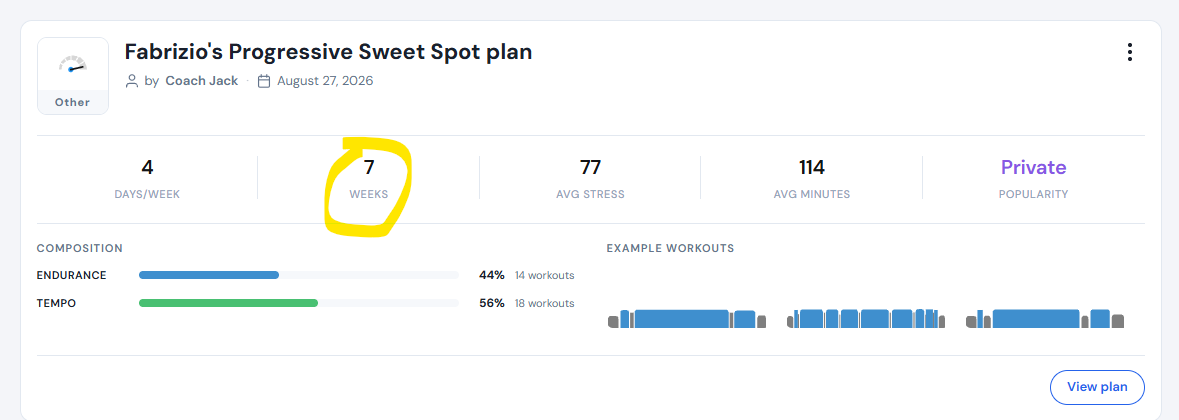
Task: Click the Fabrizio's Progressive Sweet Spot plan title
Action: point(329,52)
